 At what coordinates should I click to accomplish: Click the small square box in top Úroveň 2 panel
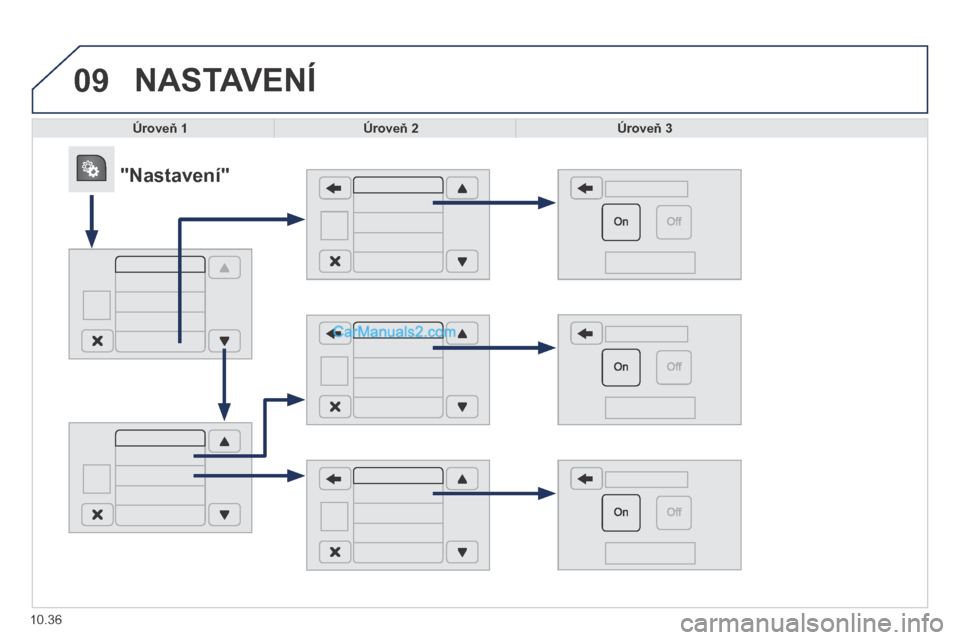click(x=334, y=225)
